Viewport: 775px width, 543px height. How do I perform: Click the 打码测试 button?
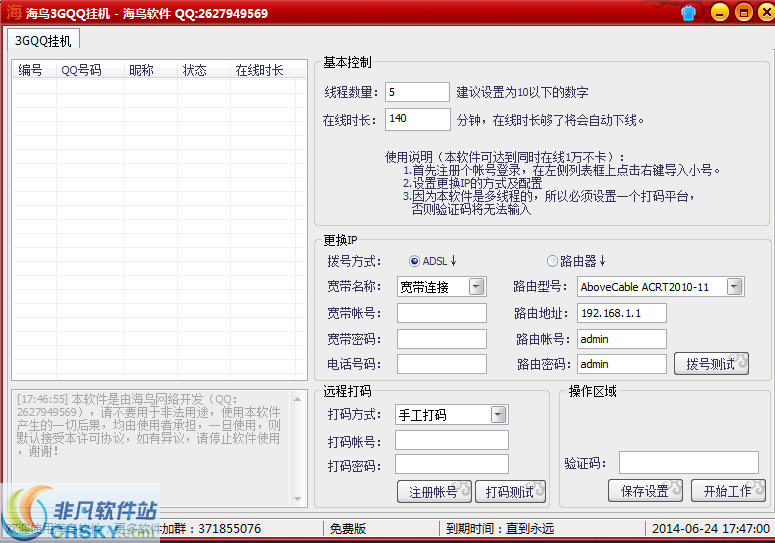pyautogui.click(x=510, y=492)
